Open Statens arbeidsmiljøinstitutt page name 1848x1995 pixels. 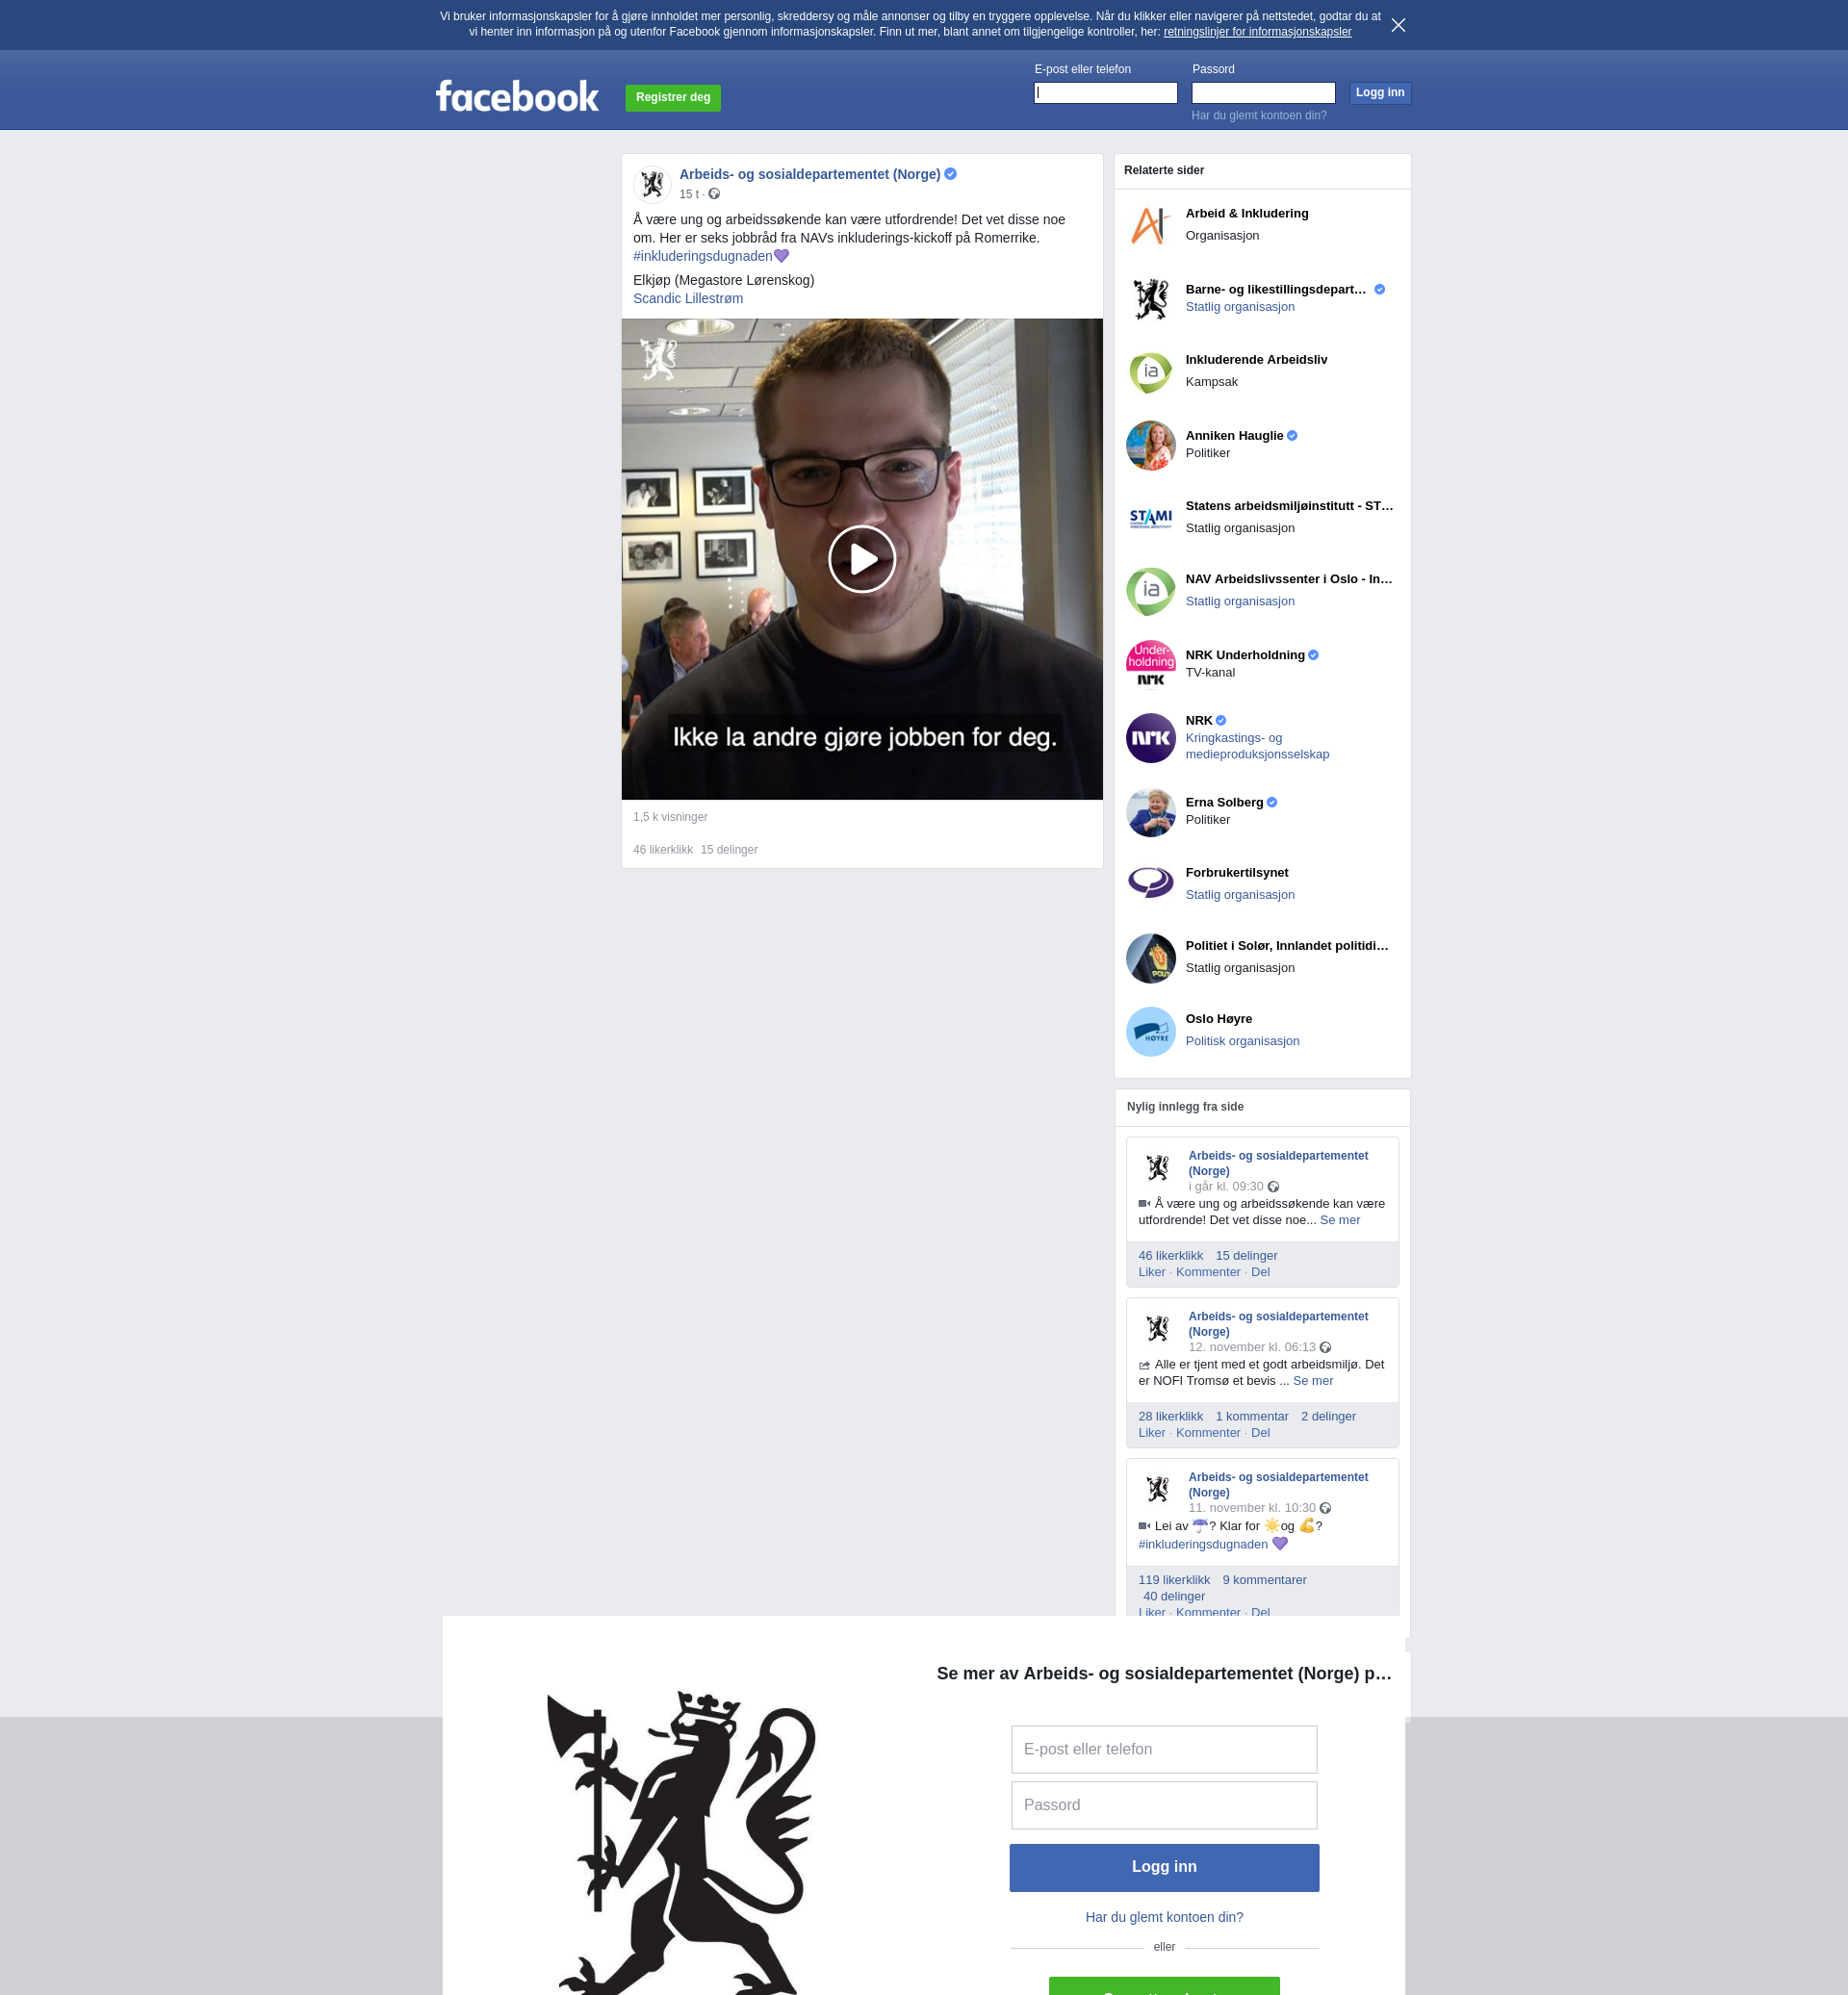pos(1289,506)
